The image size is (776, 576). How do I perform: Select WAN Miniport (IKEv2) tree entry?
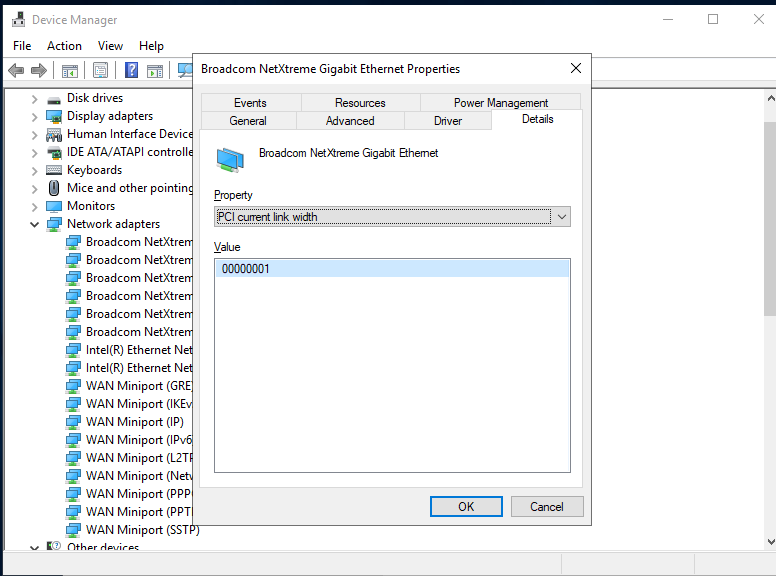139,404
